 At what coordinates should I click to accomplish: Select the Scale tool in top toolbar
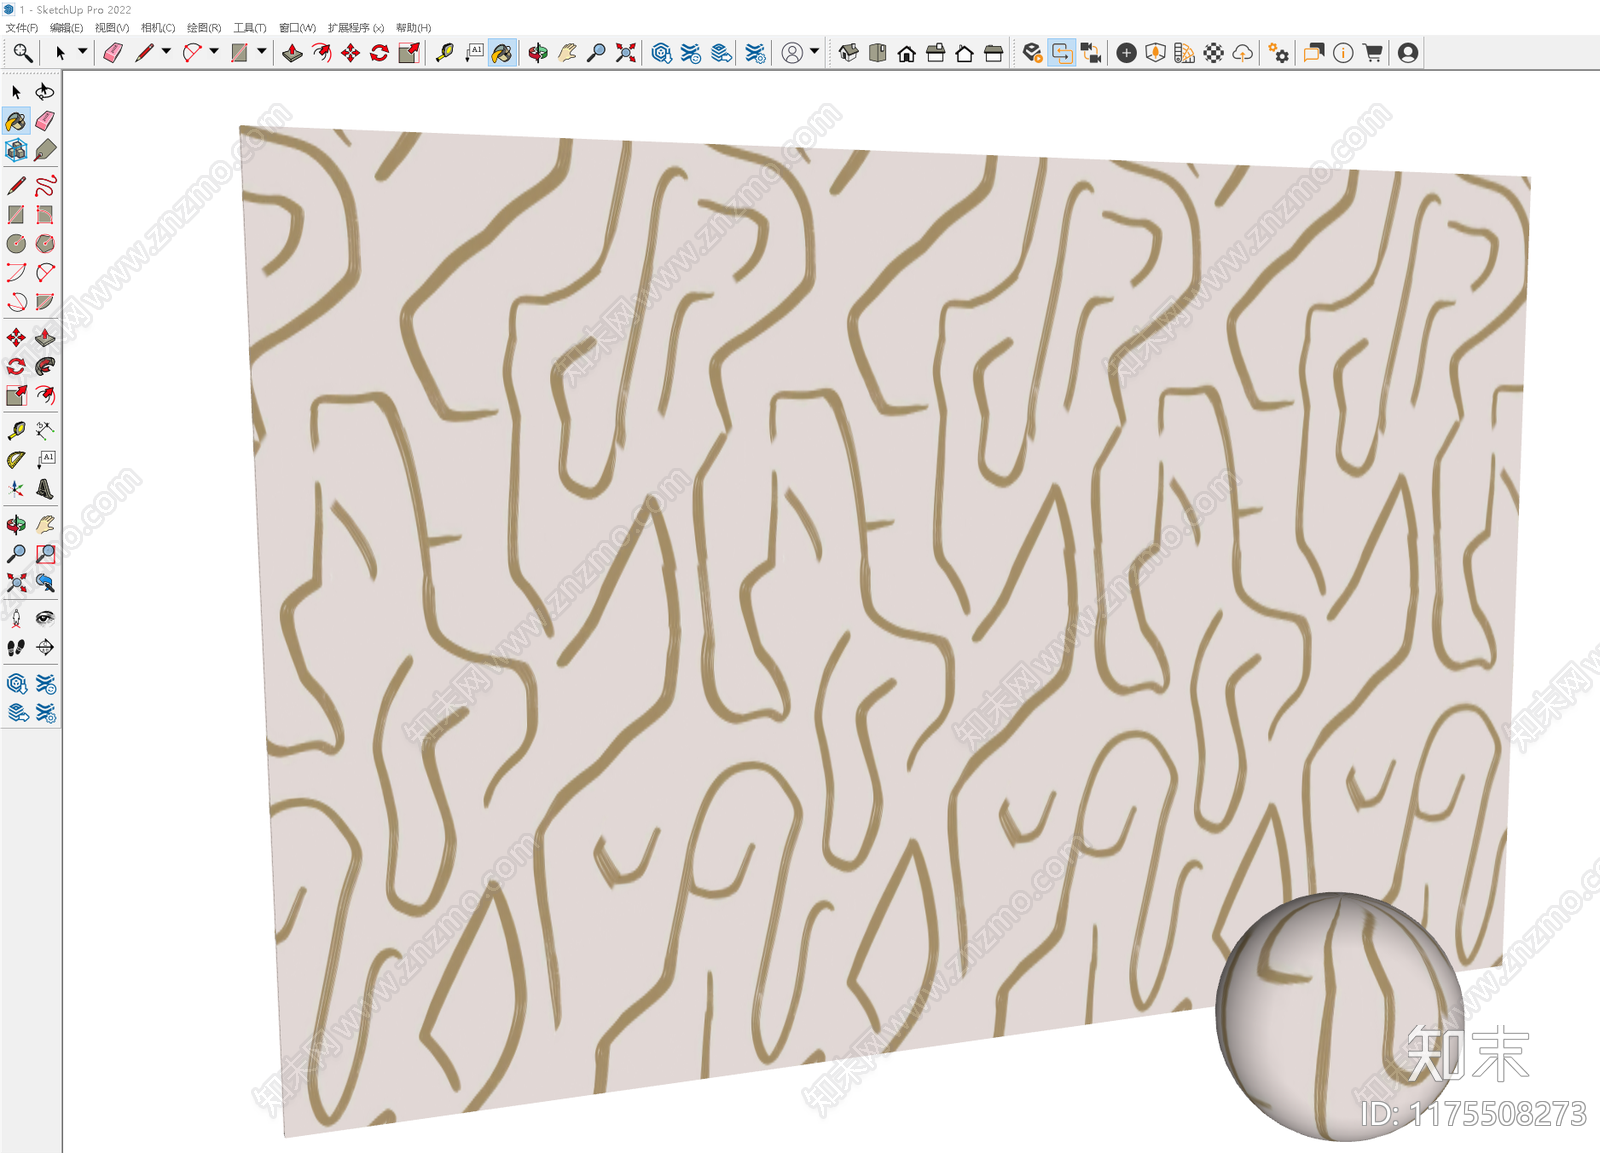[x=408, y=53]
